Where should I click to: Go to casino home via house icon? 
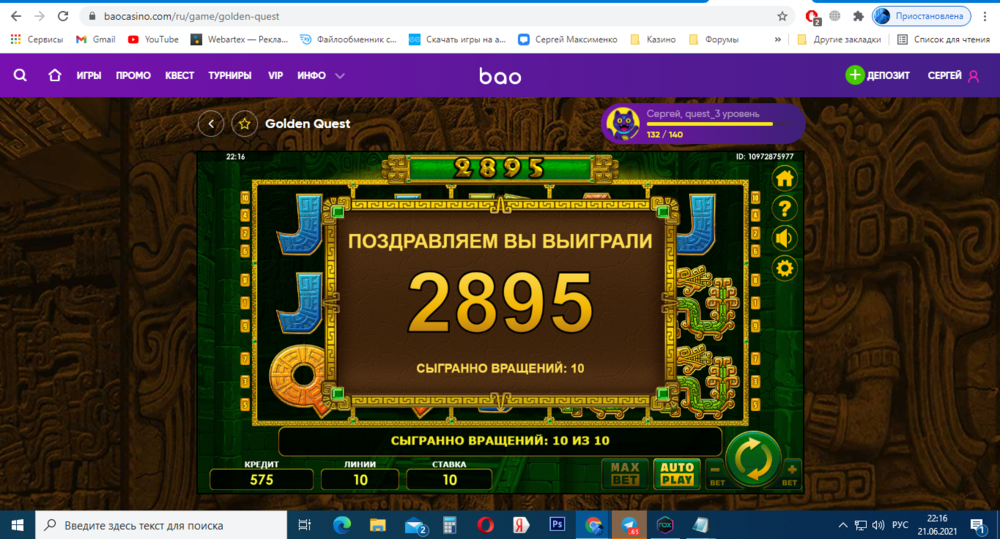(x=55, y=75)
